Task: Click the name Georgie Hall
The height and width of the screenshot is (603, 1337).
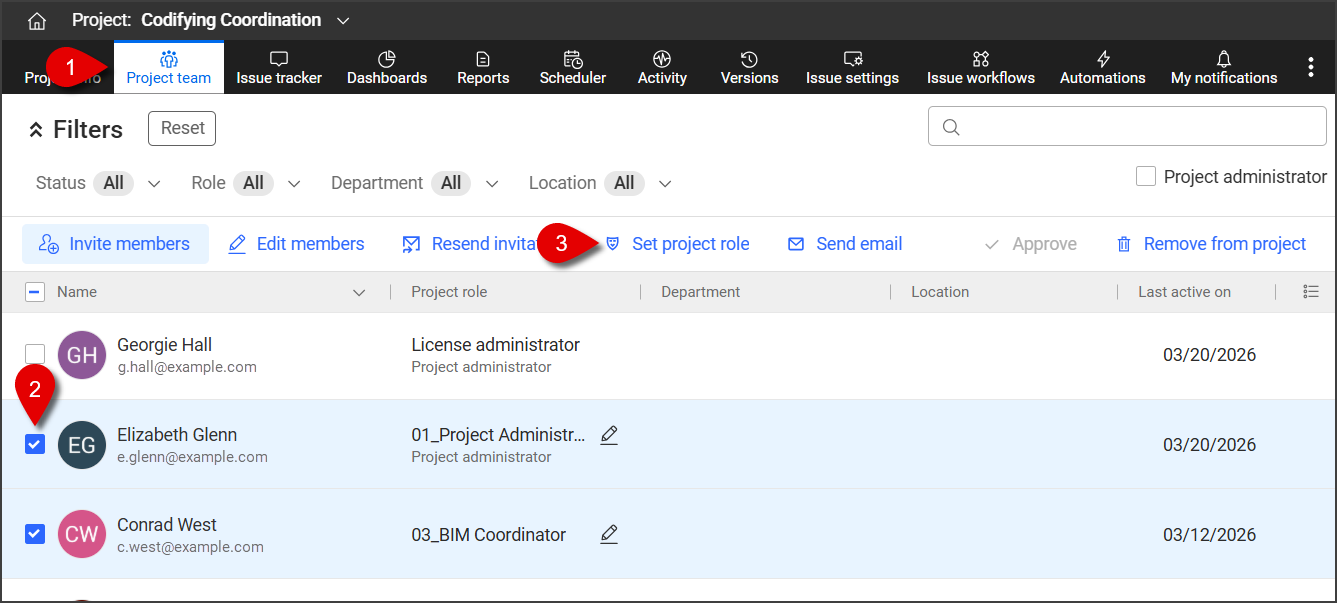Action: [165, 345]
